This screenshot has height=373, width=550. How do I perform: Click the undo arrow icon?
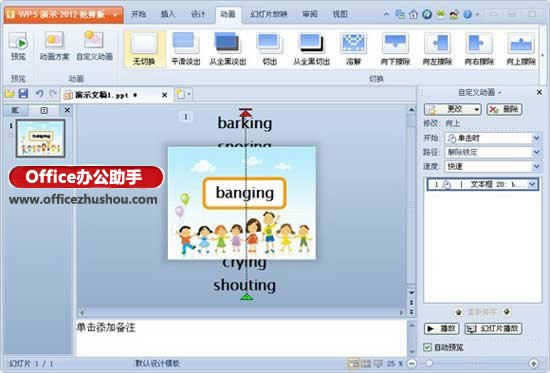pos(39,94)
